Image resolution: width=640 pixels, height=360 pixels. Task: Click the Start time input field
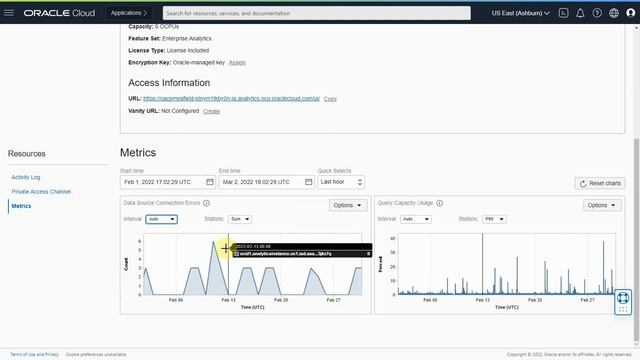(x=168, y=182)
